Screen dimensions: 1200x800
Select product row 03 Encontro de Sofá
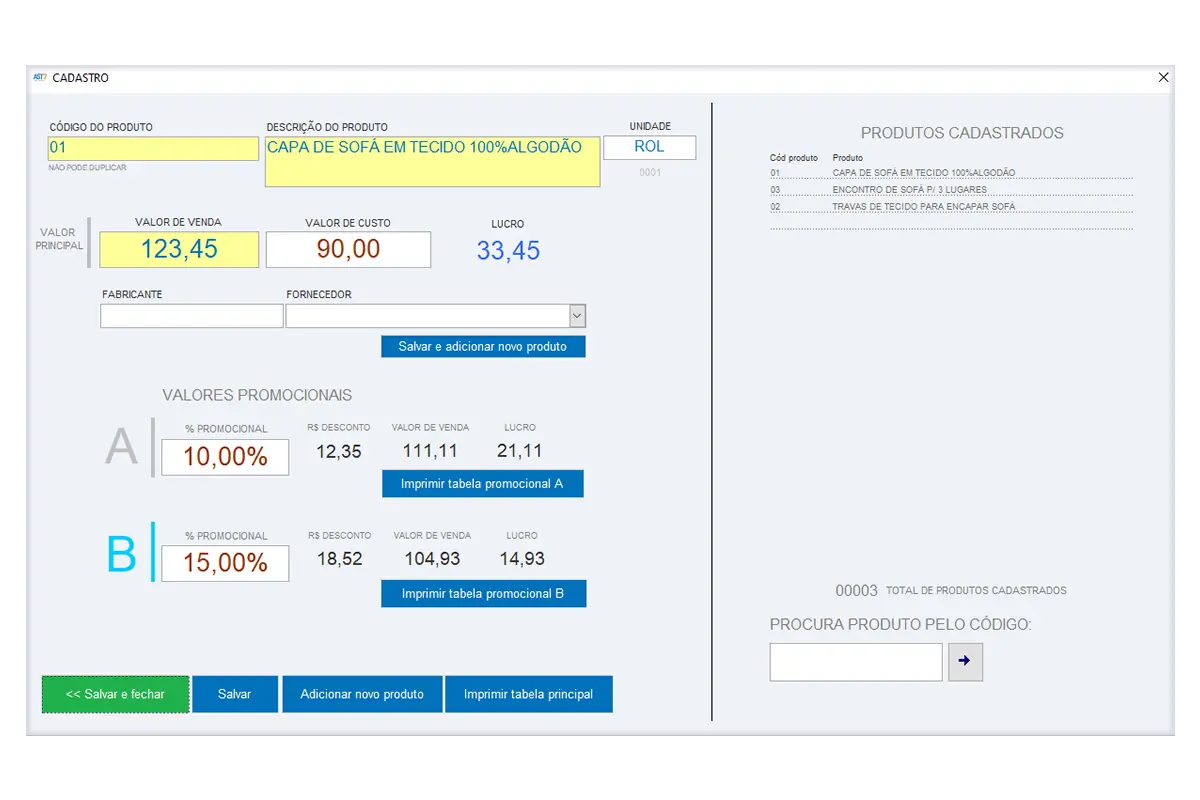pyautogui.click(x=951, y=190)
